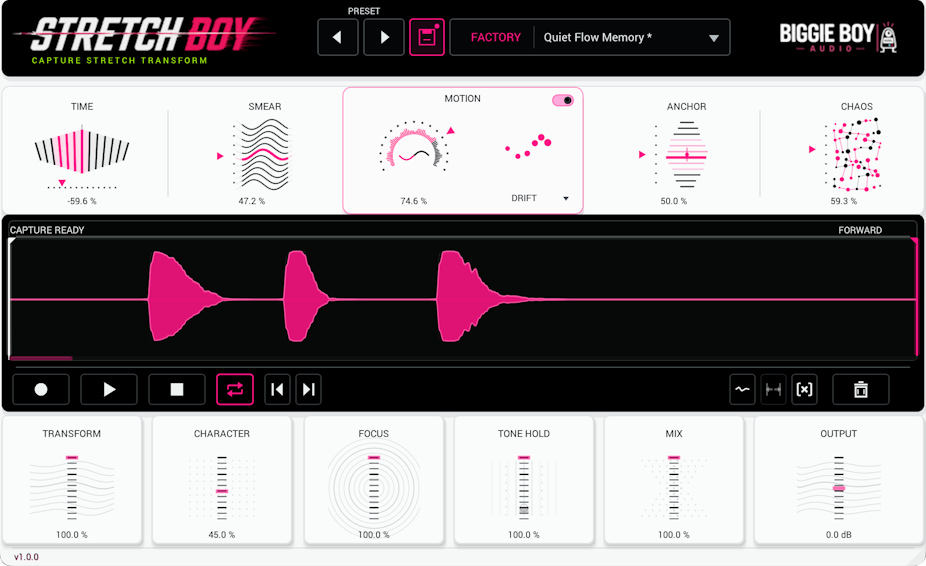Click the MOTION value 74.6 %

(x=413, y=201)
